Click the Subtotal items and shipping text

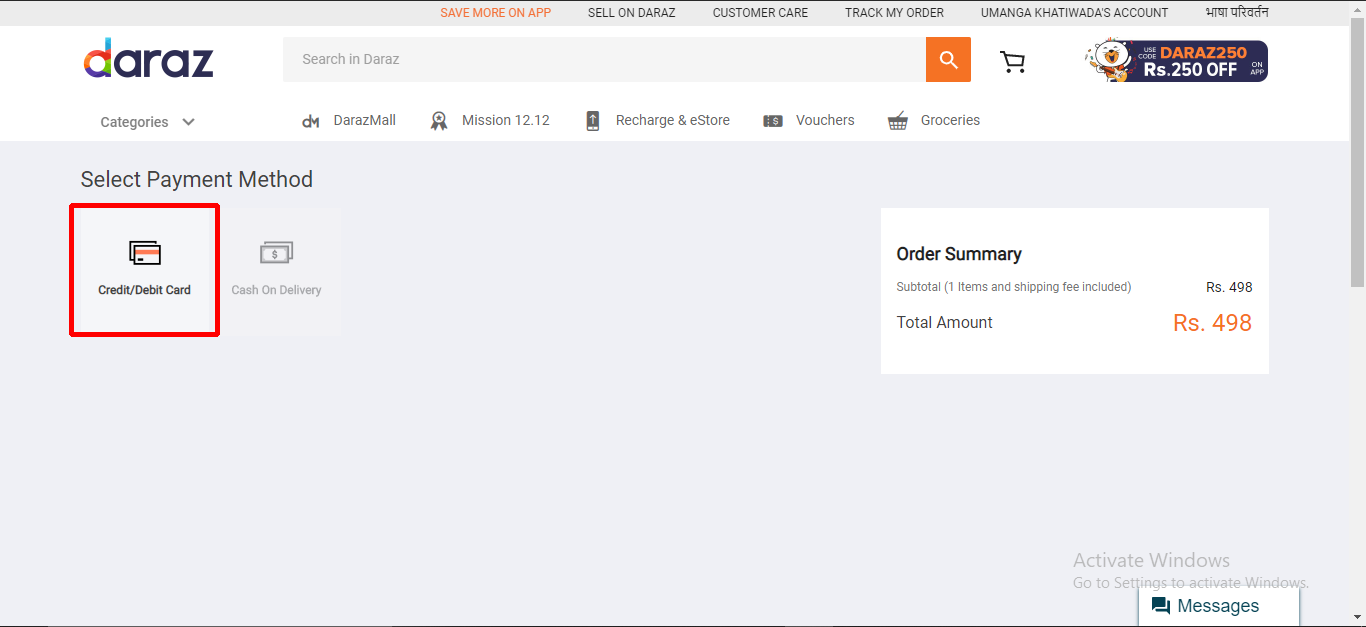pyautogui.click(x=1014, y=287)
